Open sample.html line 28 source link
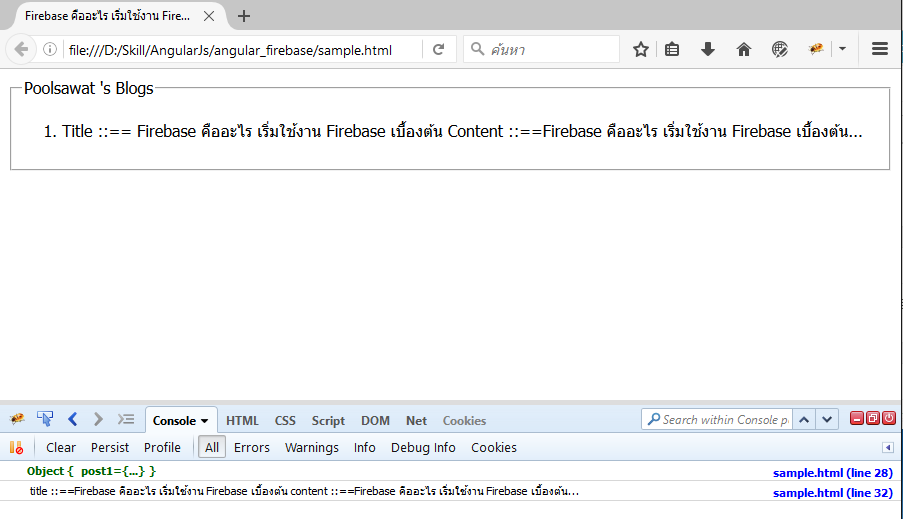The image size is (903, 519). (832, 473)
